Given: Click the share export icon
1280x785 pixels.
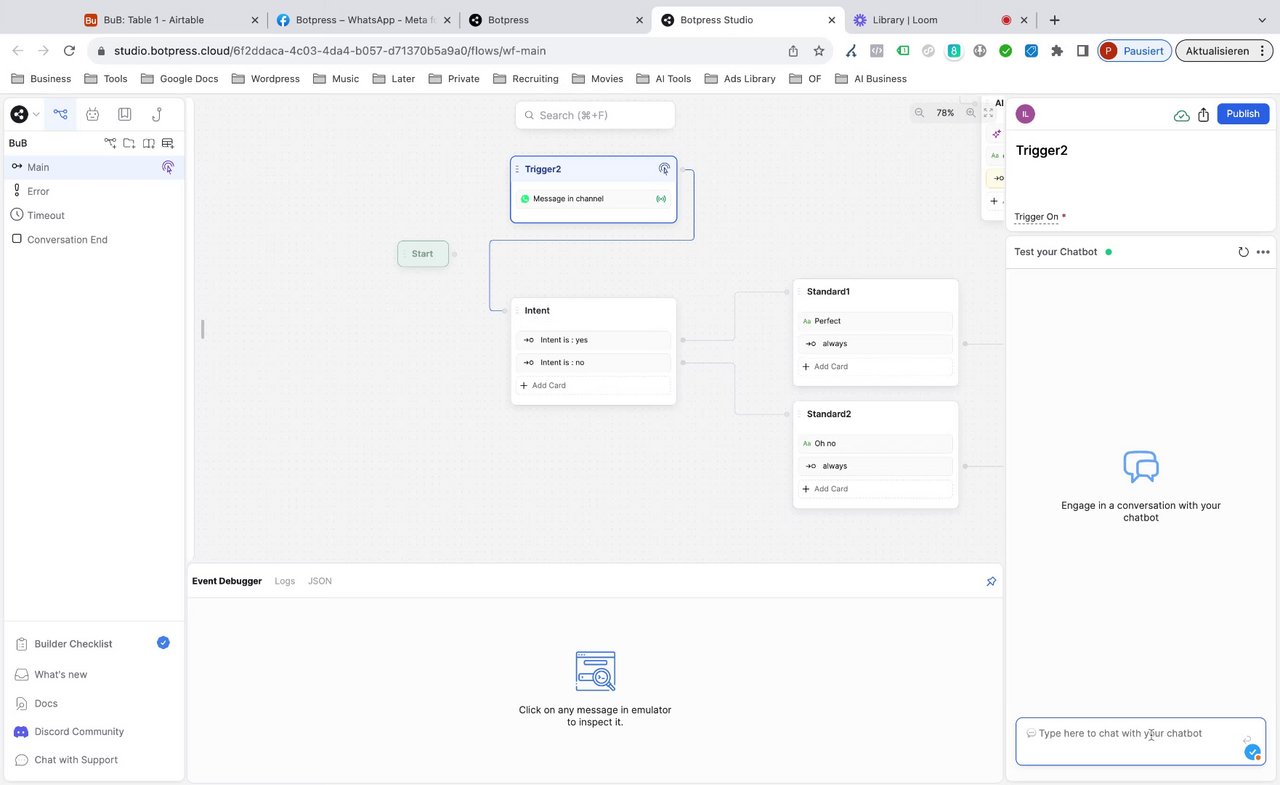Looking at the screenshot, I should pos(1204,114).
